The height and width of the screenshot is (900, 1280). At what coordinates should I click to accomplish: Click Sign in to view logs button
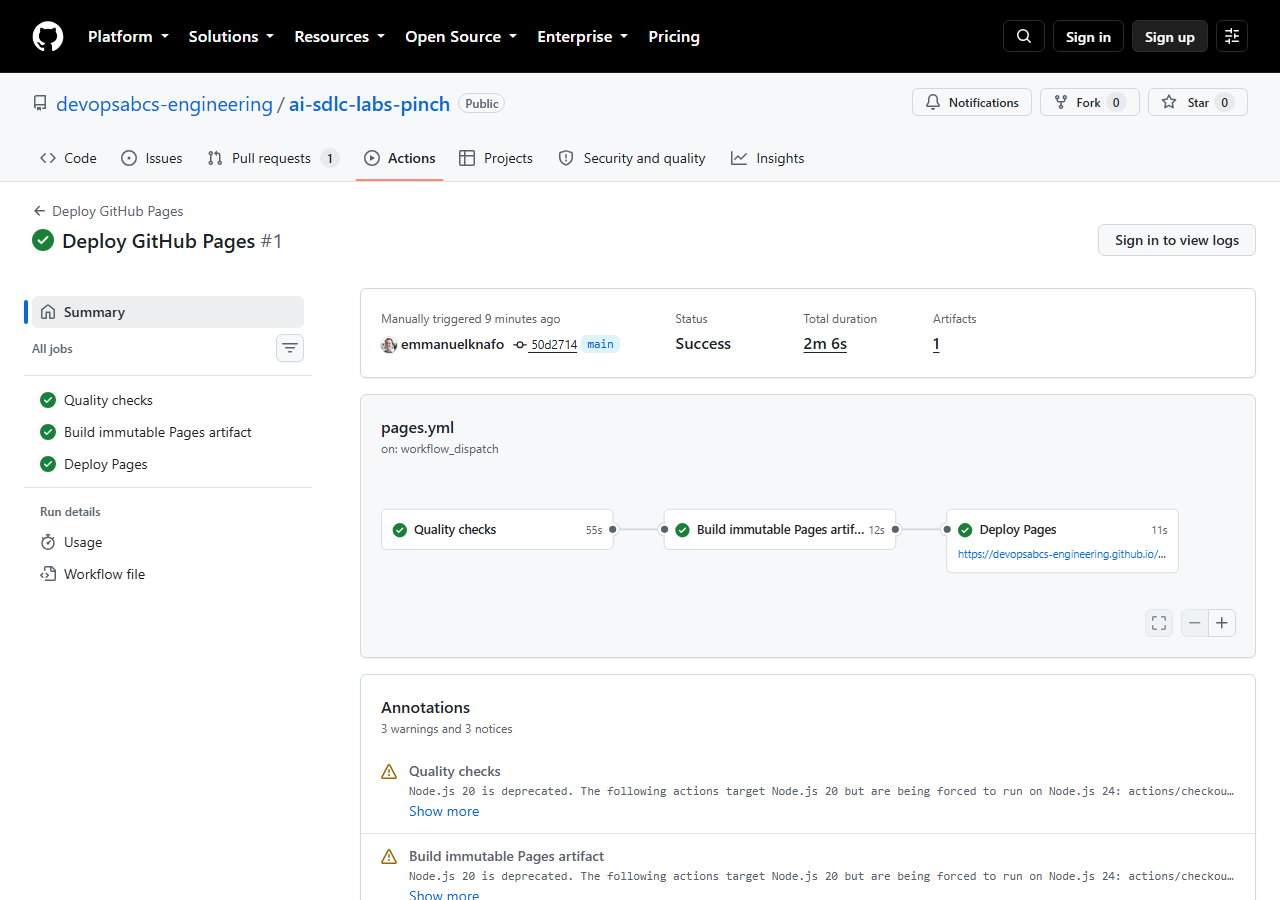click(x=1177, y=240)
